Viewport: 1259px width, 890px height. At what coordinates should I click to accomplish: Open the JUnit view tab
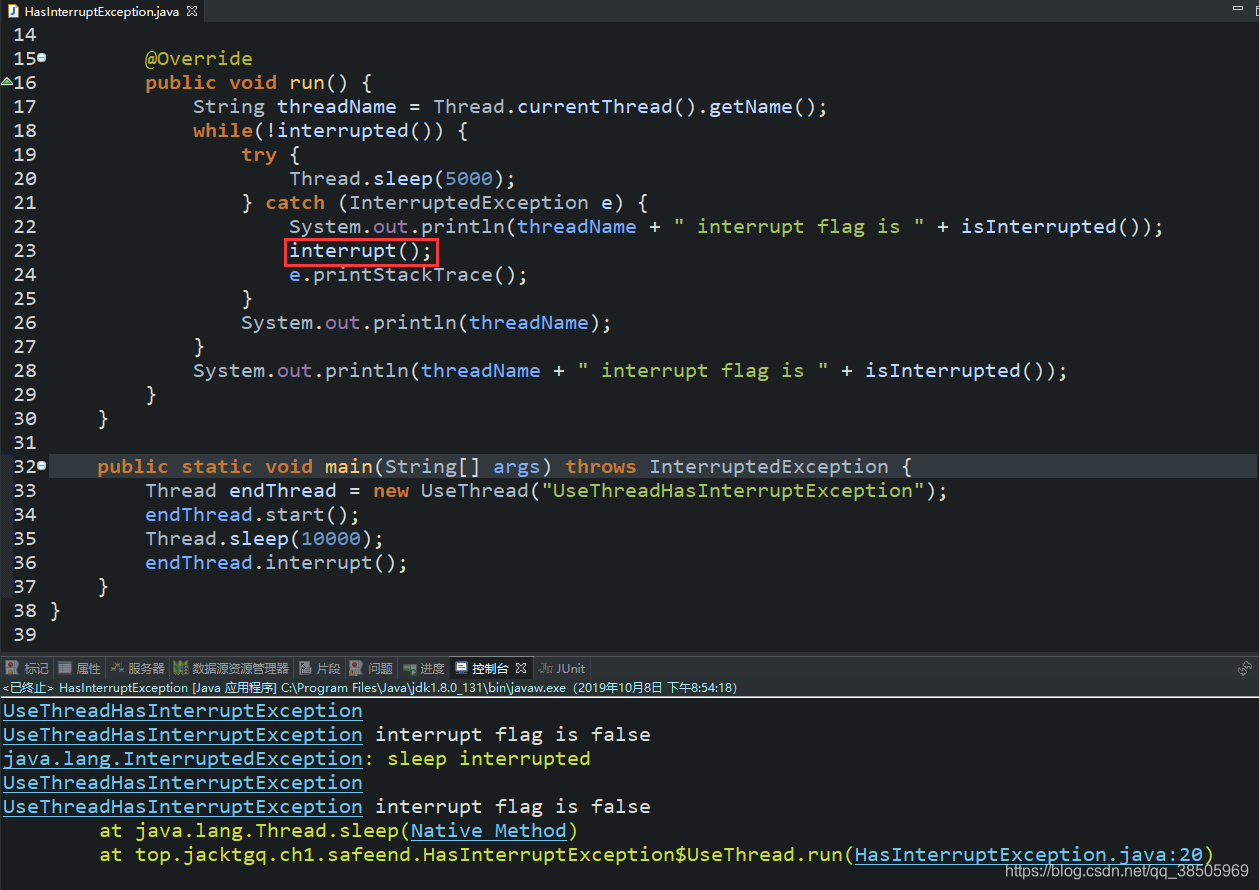pyautogui.click(x=562, y=668)
